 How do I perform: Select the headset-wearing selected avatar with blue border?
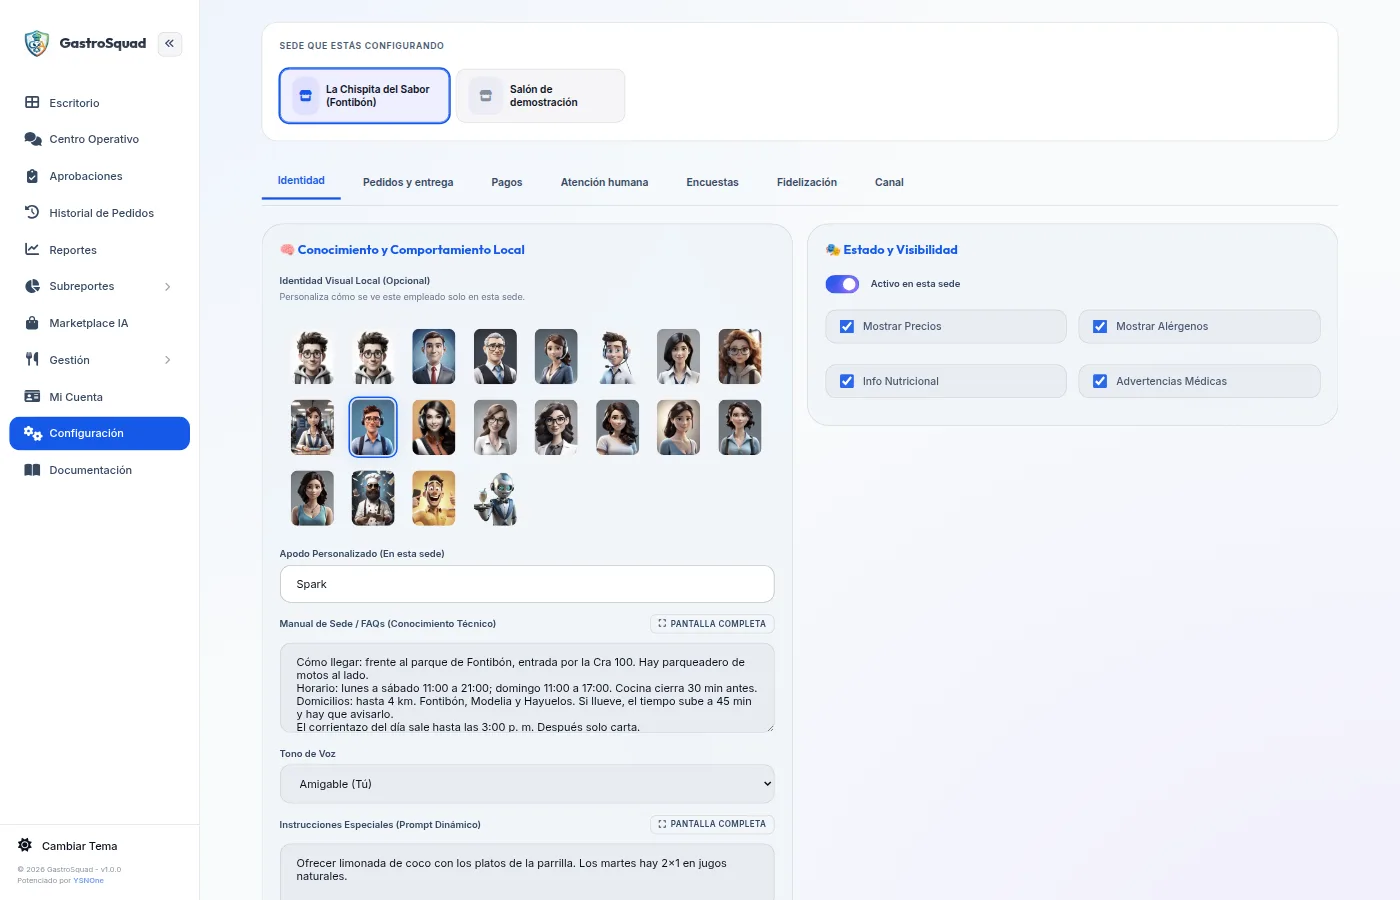coord(373,427)
